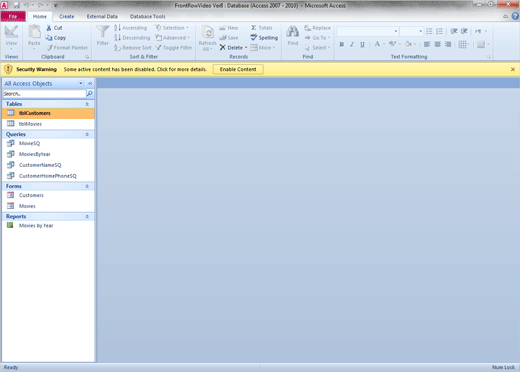Center align text

[437, 44]
